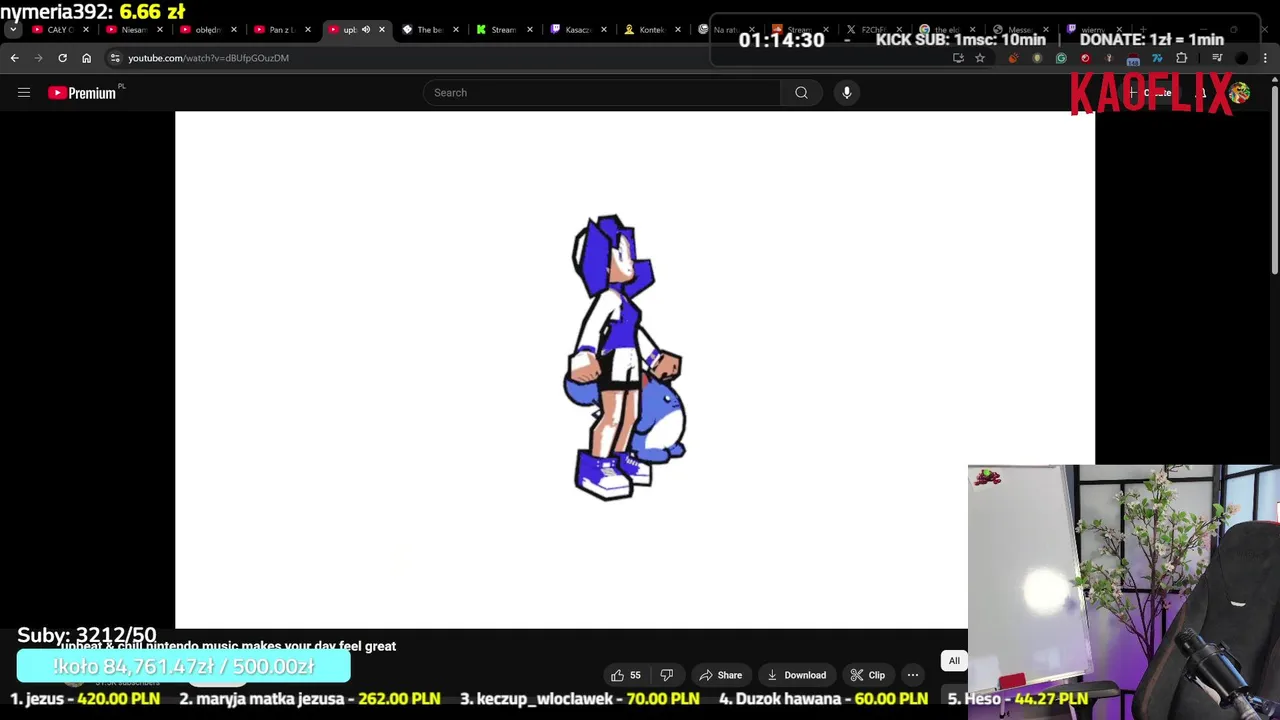The width and height of the screenshot is (1280, 720).
Task: Click the 7TV extension icon
Action: coord(1157,58)
